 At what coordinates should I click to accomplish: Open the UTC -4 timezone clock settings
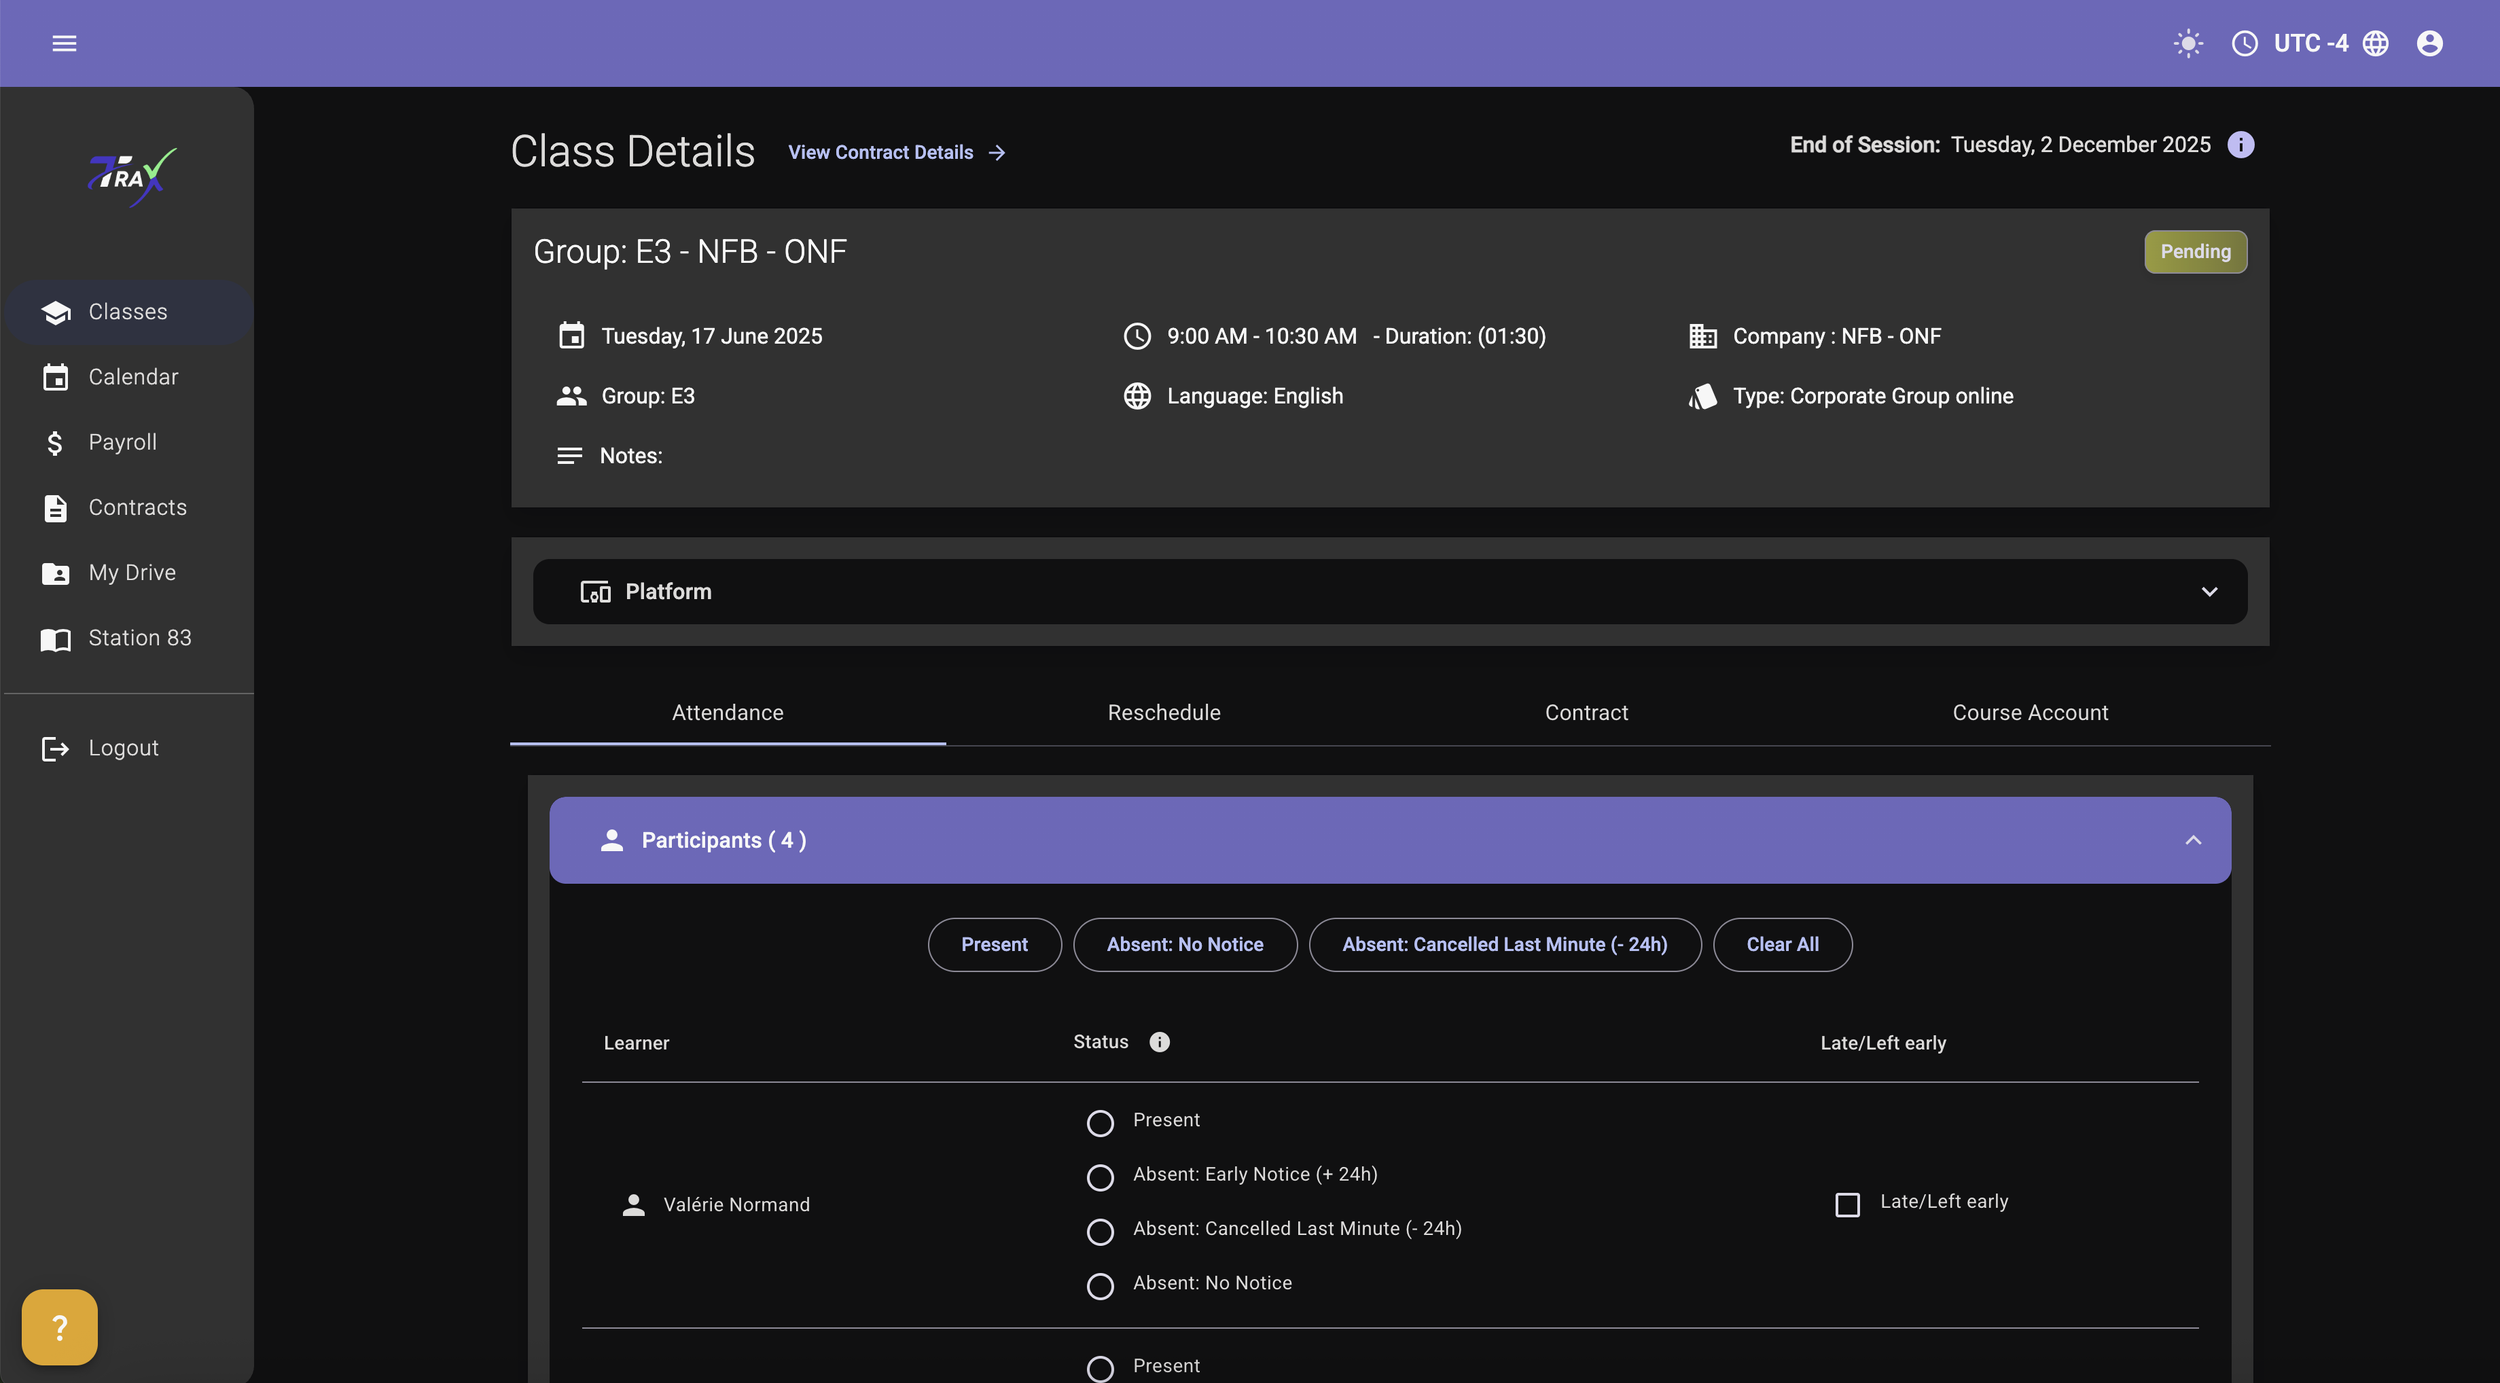[x=2243, y=43]
